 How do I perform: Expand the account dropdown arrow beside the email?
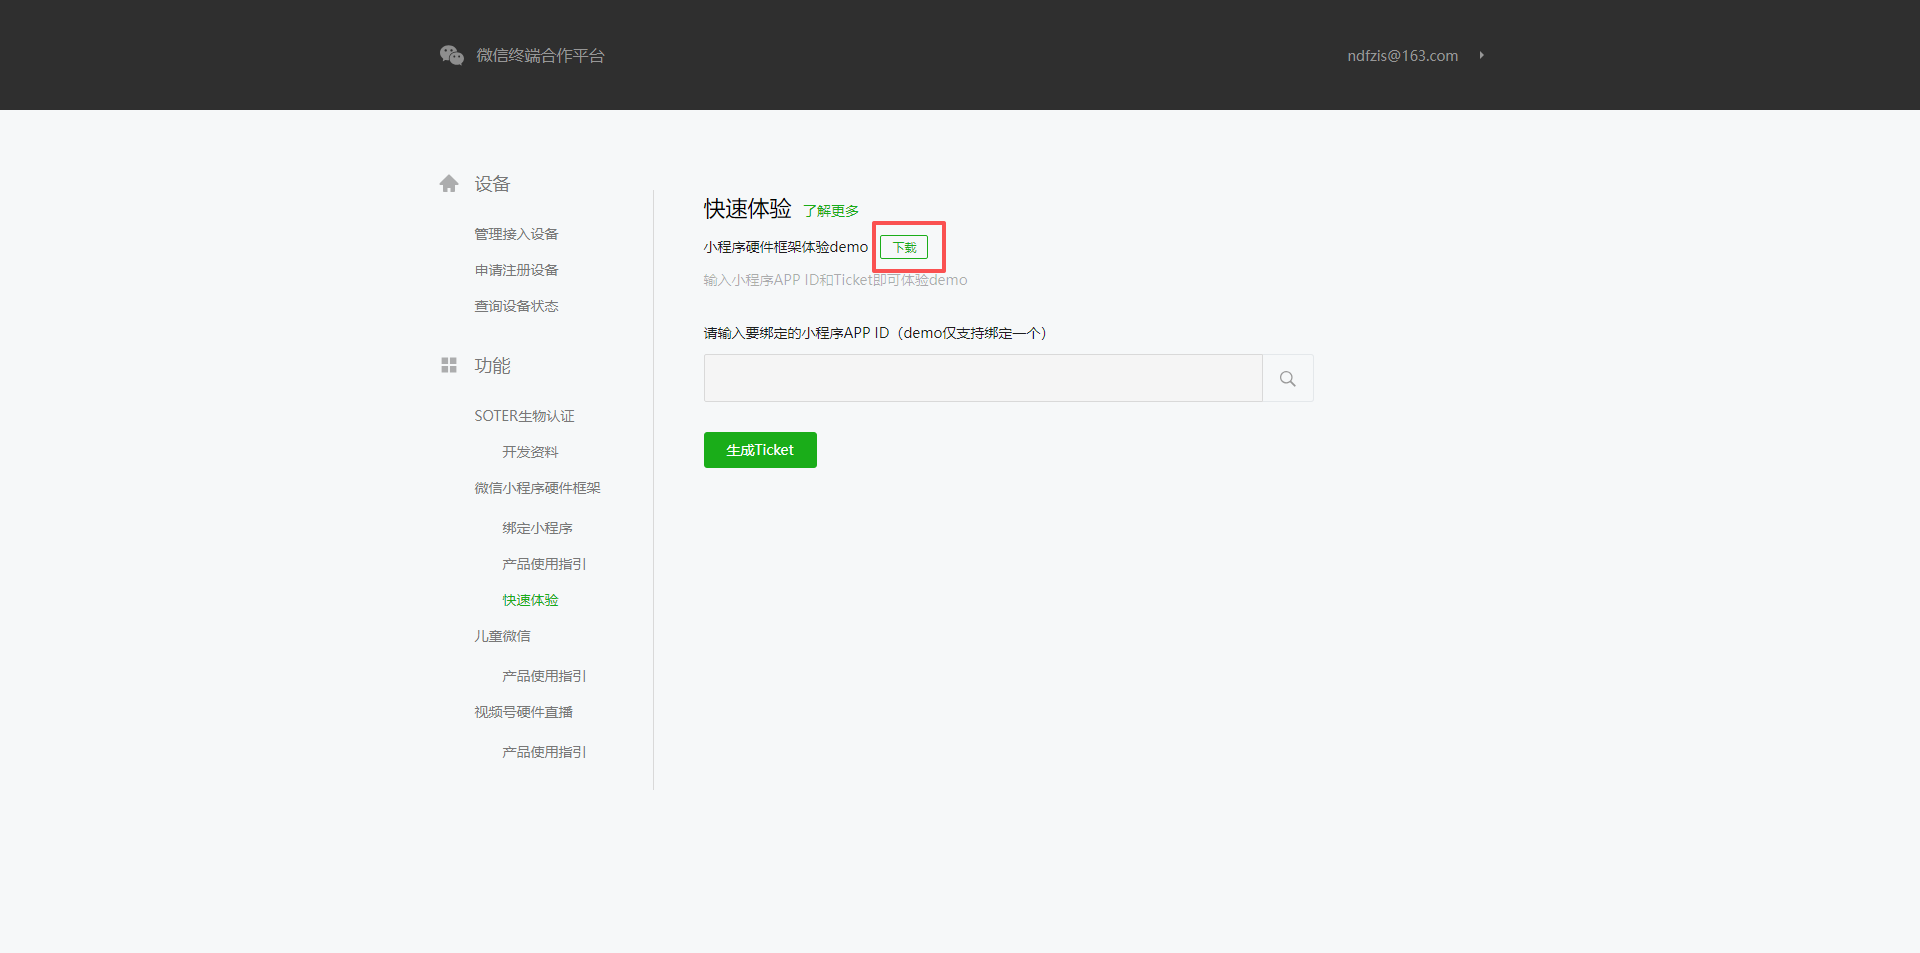[1481, 55]
